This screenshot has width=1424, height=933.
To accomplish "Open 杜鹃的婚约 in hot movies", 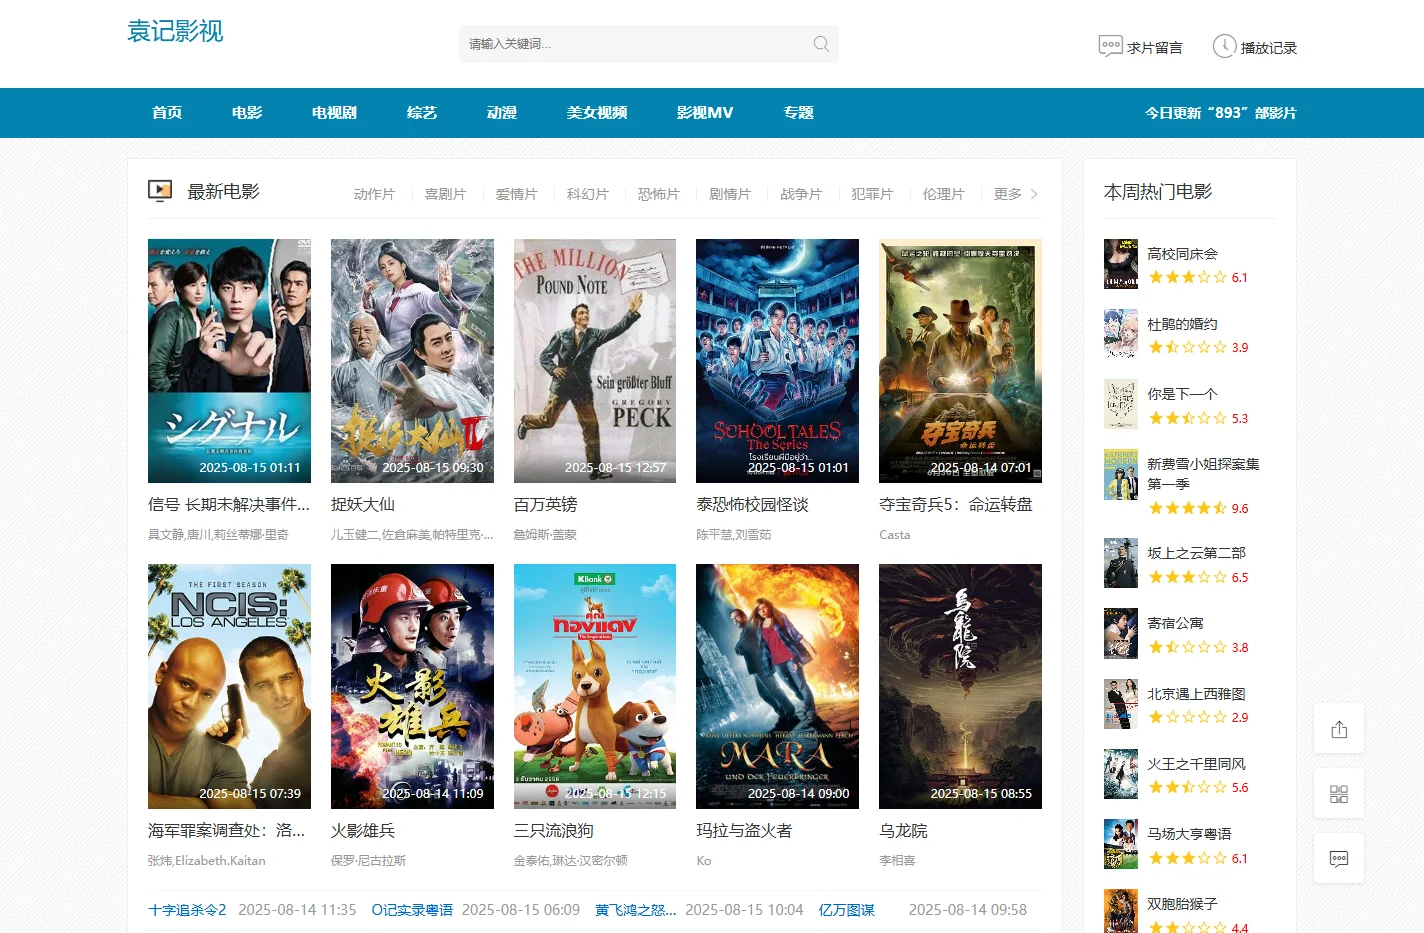I will [x=1182, y=324].
